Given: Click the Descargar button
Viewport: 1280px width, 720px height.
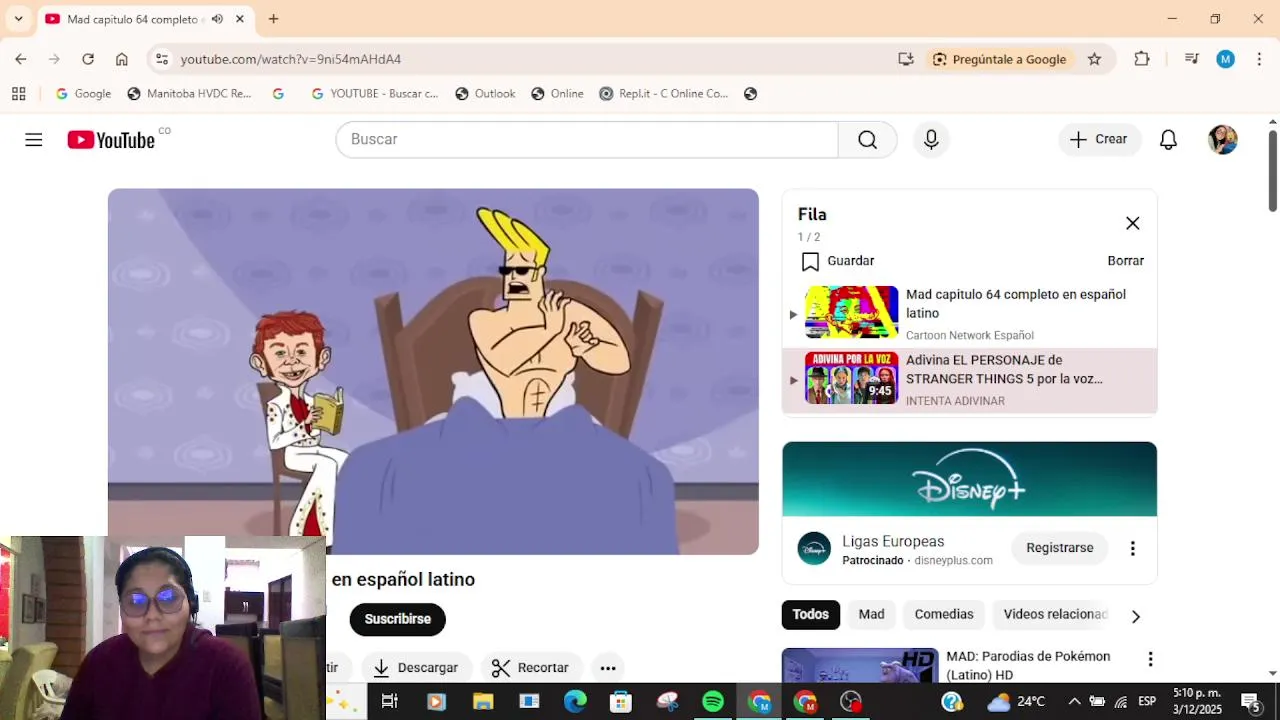Looking at the screenshot, I should pos(415,668).
